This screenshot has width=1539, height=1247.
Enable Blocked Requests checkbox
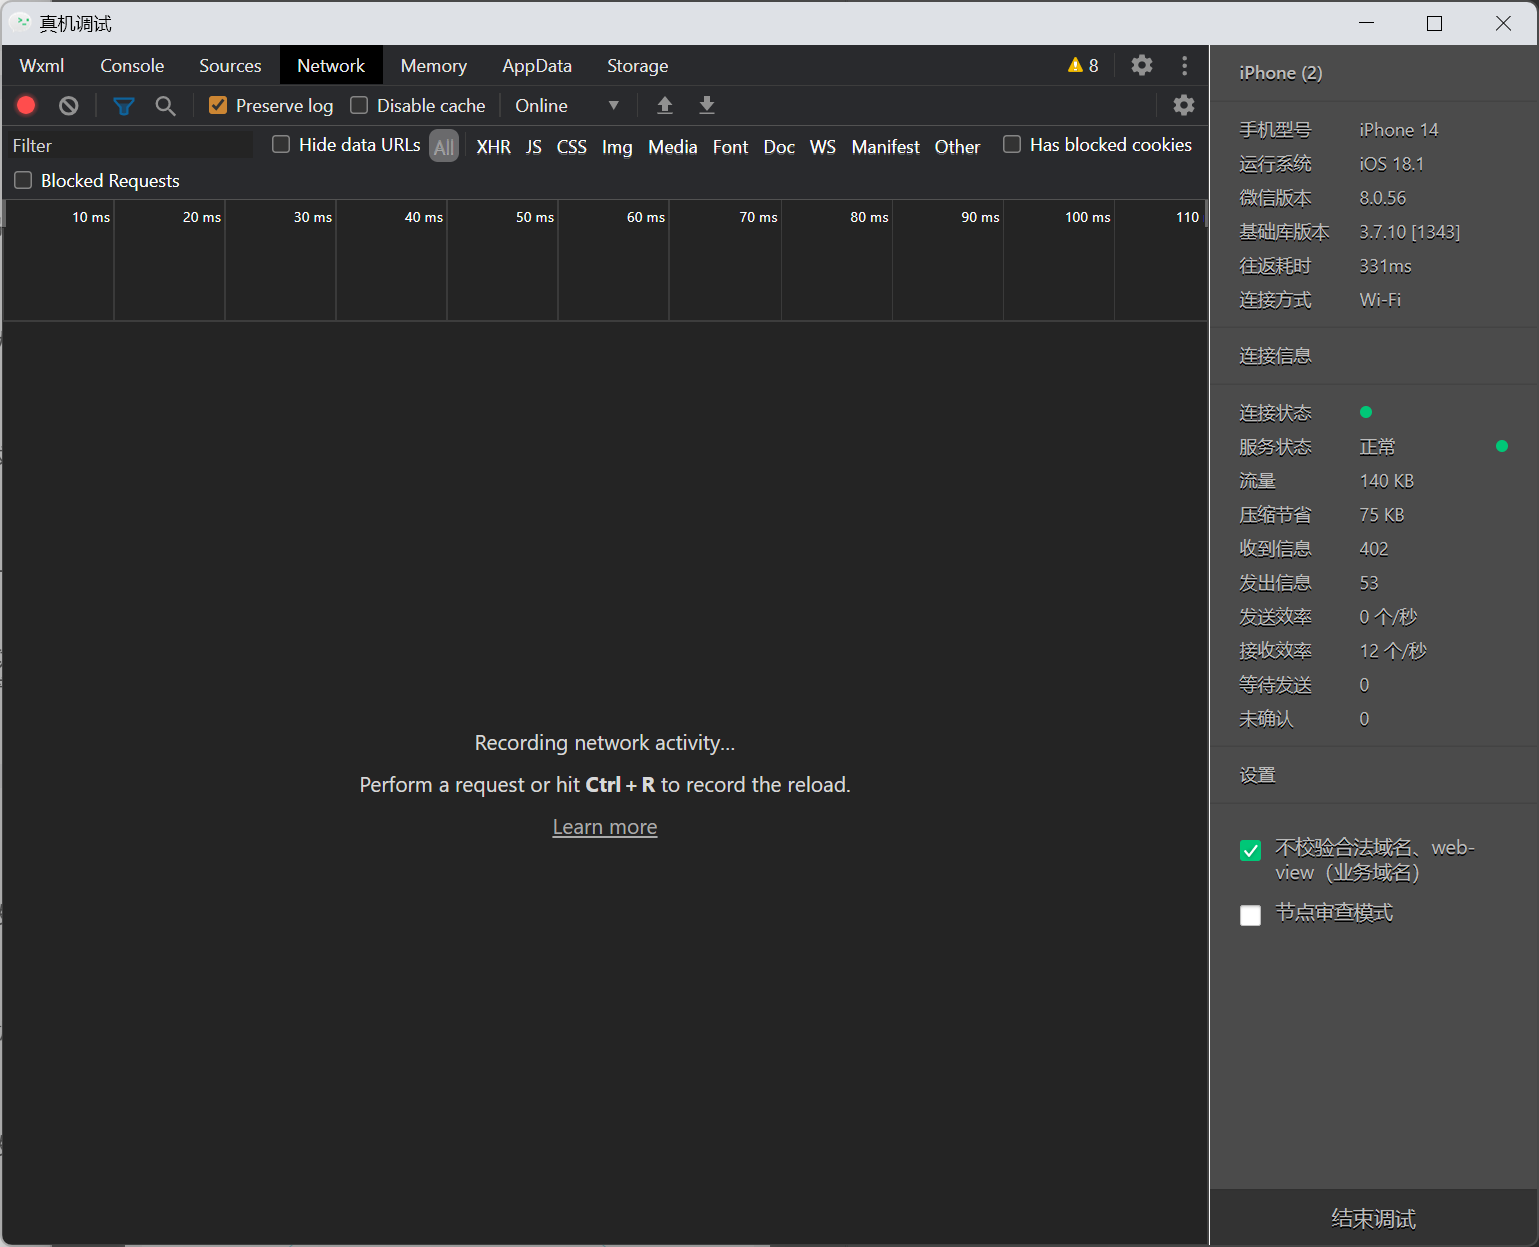click(x=23, y=180)
